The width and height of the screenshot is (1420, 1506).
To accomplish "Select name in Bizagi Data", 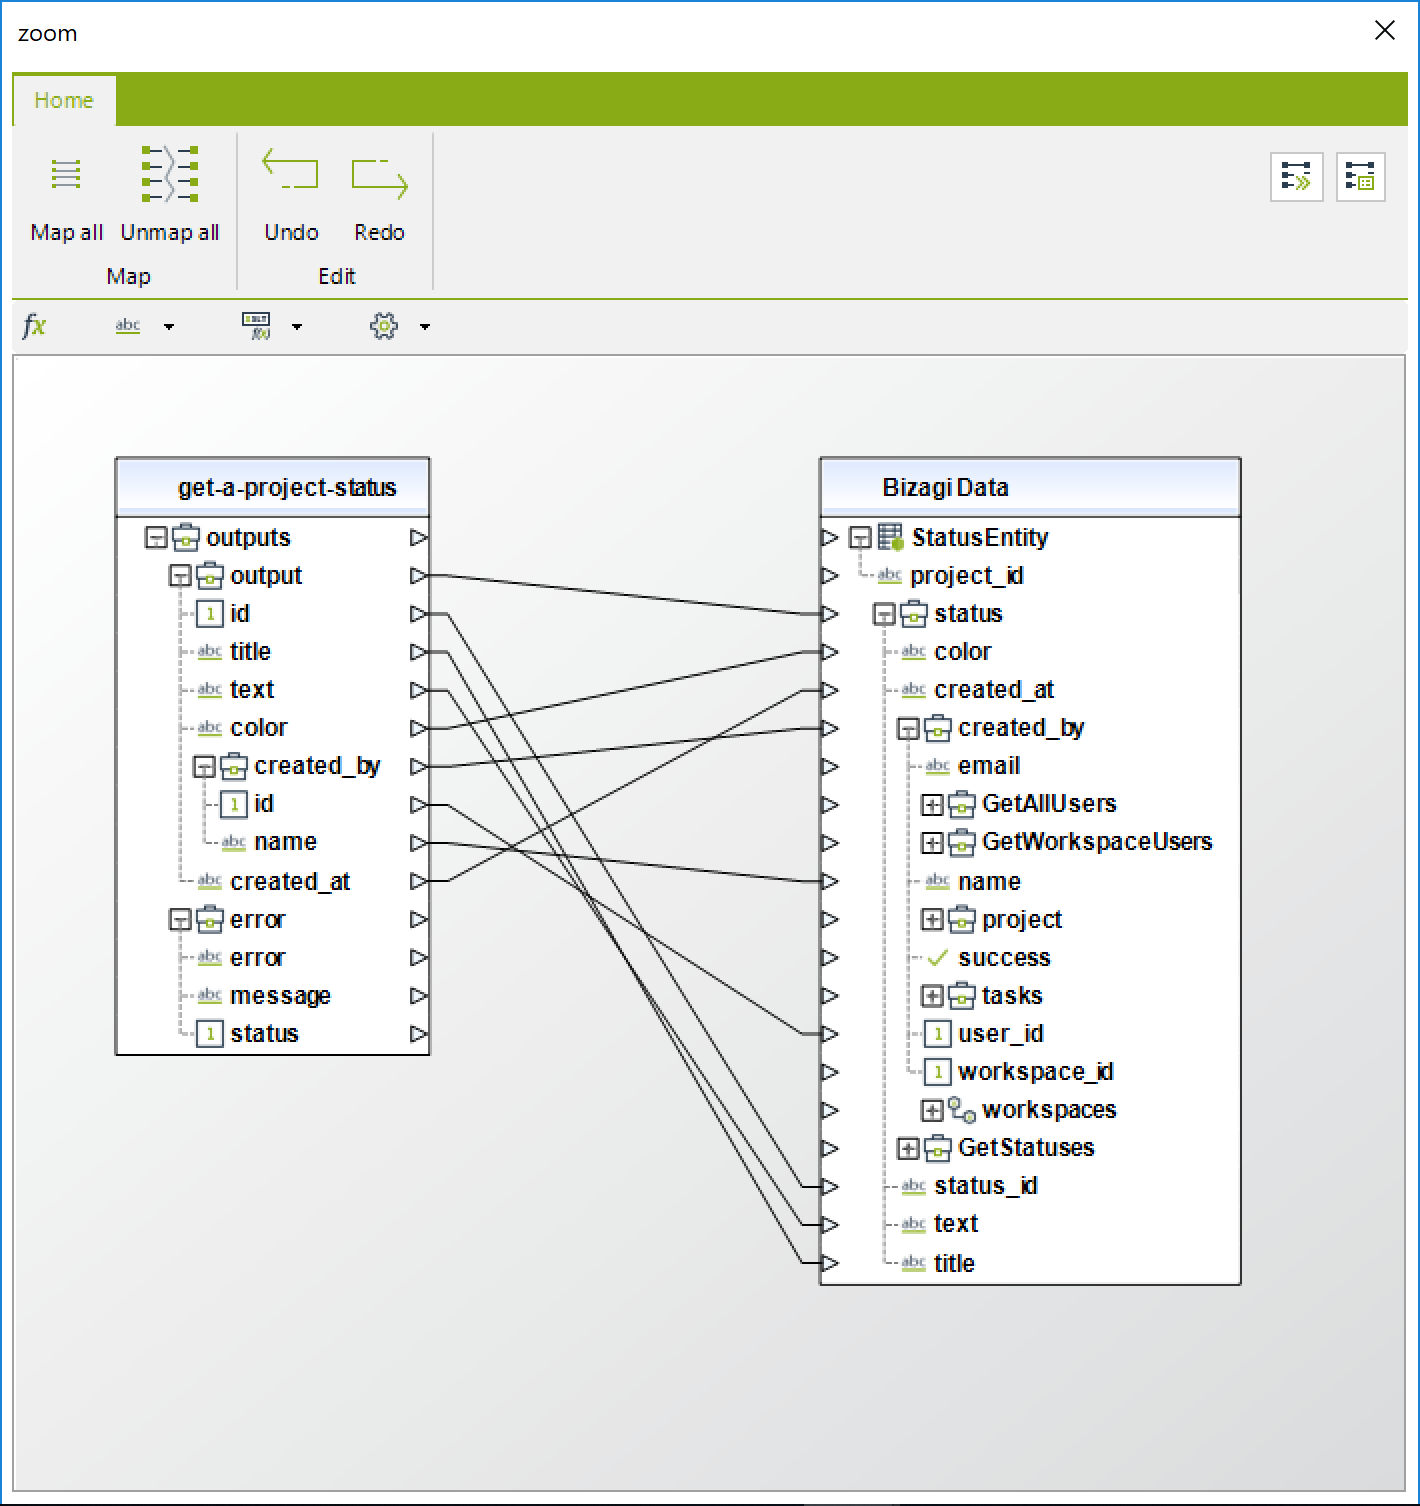I will [989, 881].
